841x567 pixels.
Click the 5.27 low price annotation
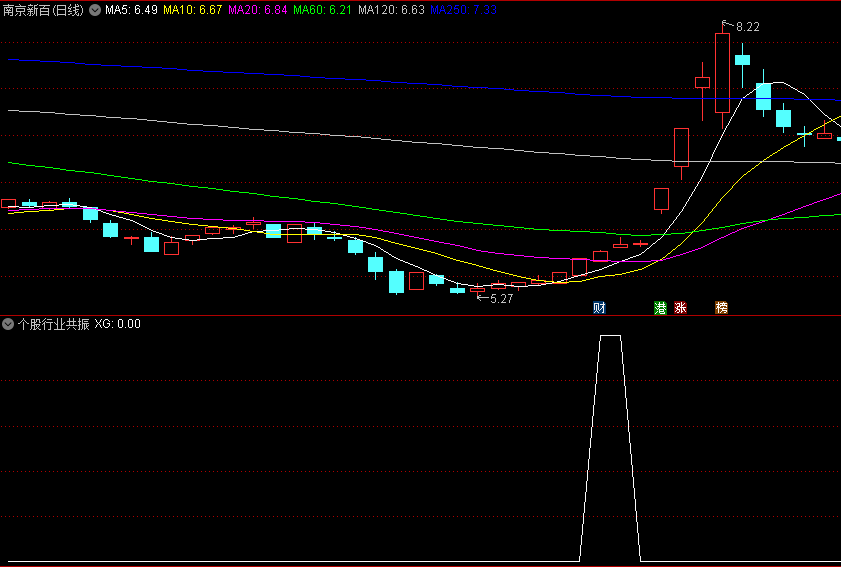(x=501, y=299)
